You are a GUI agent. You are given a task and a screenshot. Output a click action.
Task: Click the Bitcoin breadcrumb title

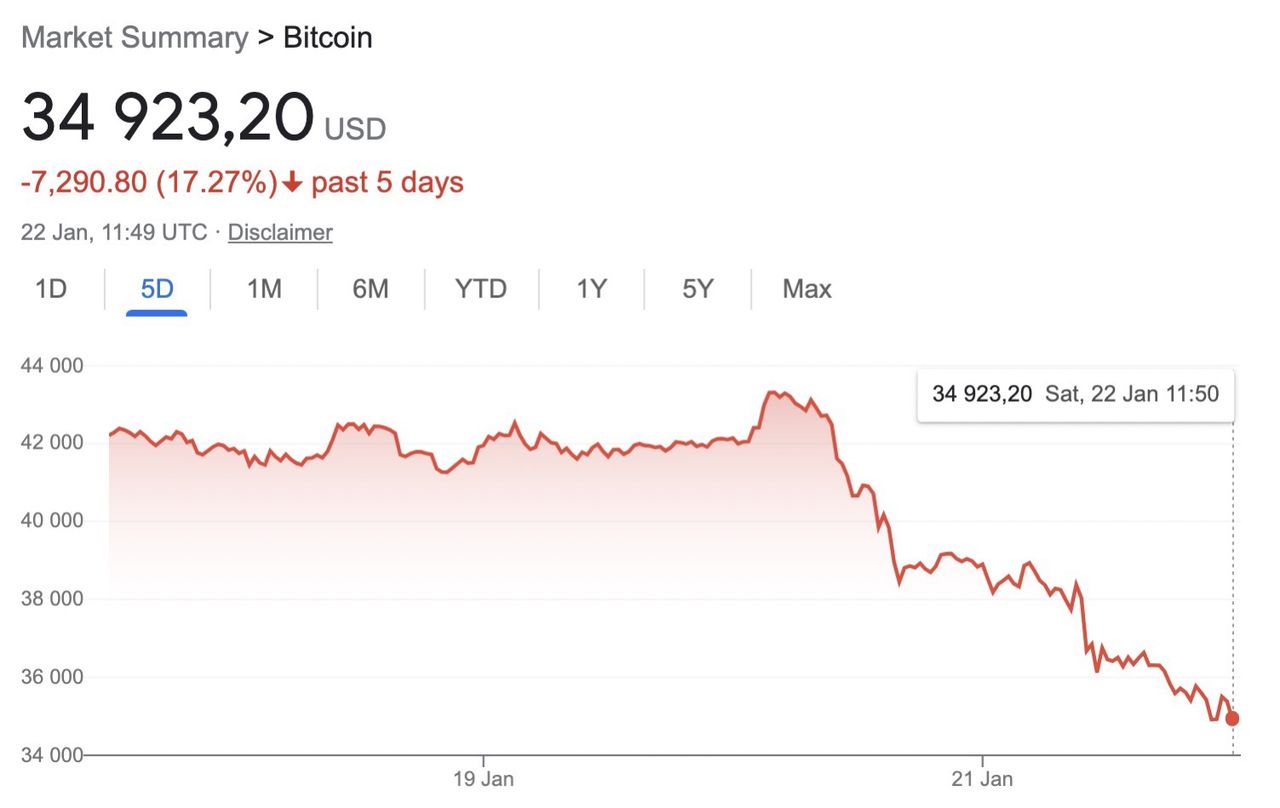[327, 38]
